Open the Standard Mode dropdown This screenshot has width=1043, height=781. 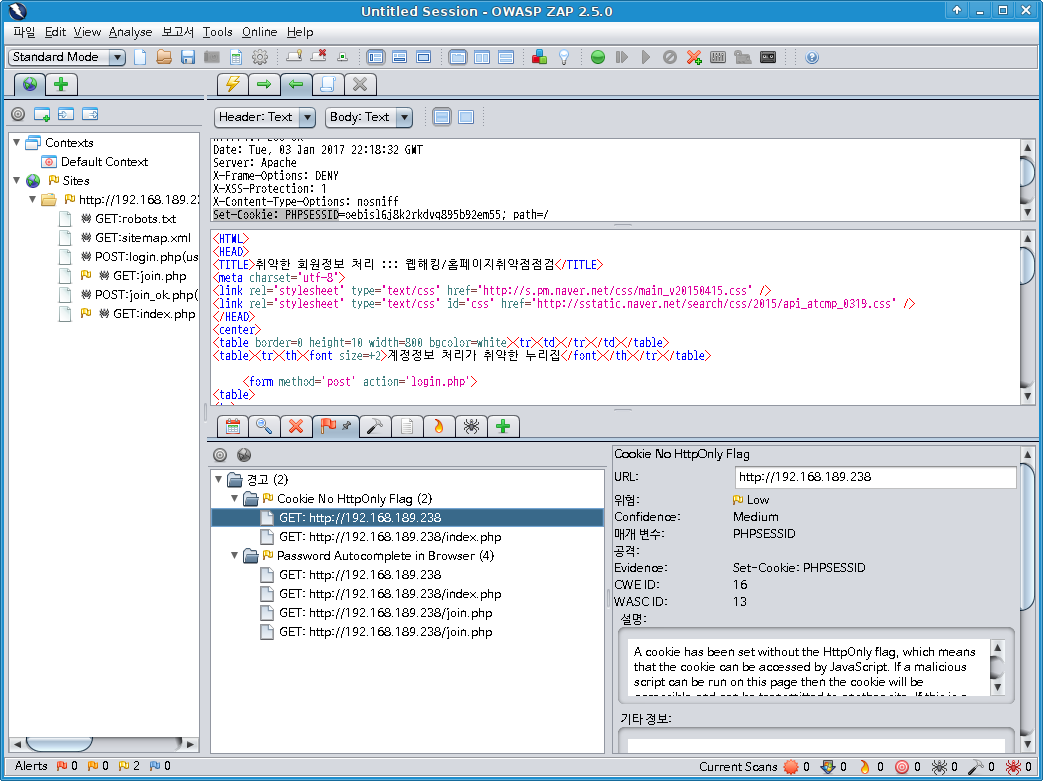point(67,57)
